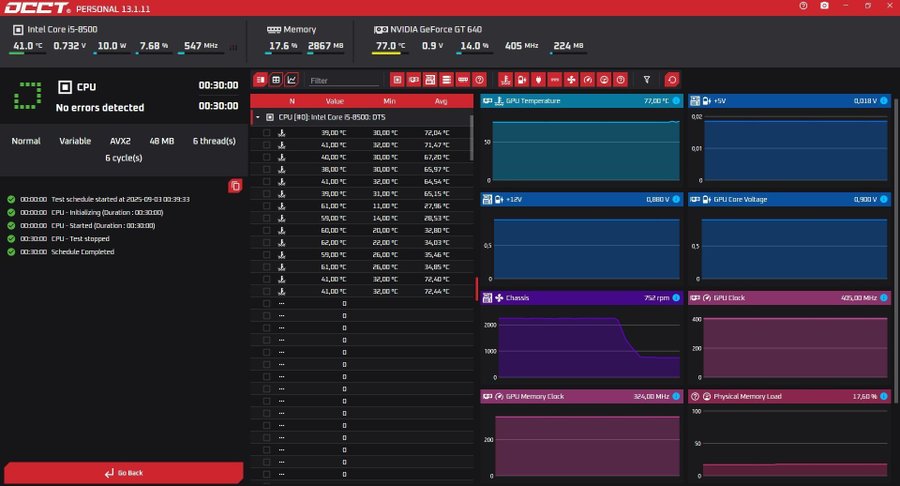The image size is (900, 486).
Task: Open the help icon in title bar
Action: click(802, 6)
